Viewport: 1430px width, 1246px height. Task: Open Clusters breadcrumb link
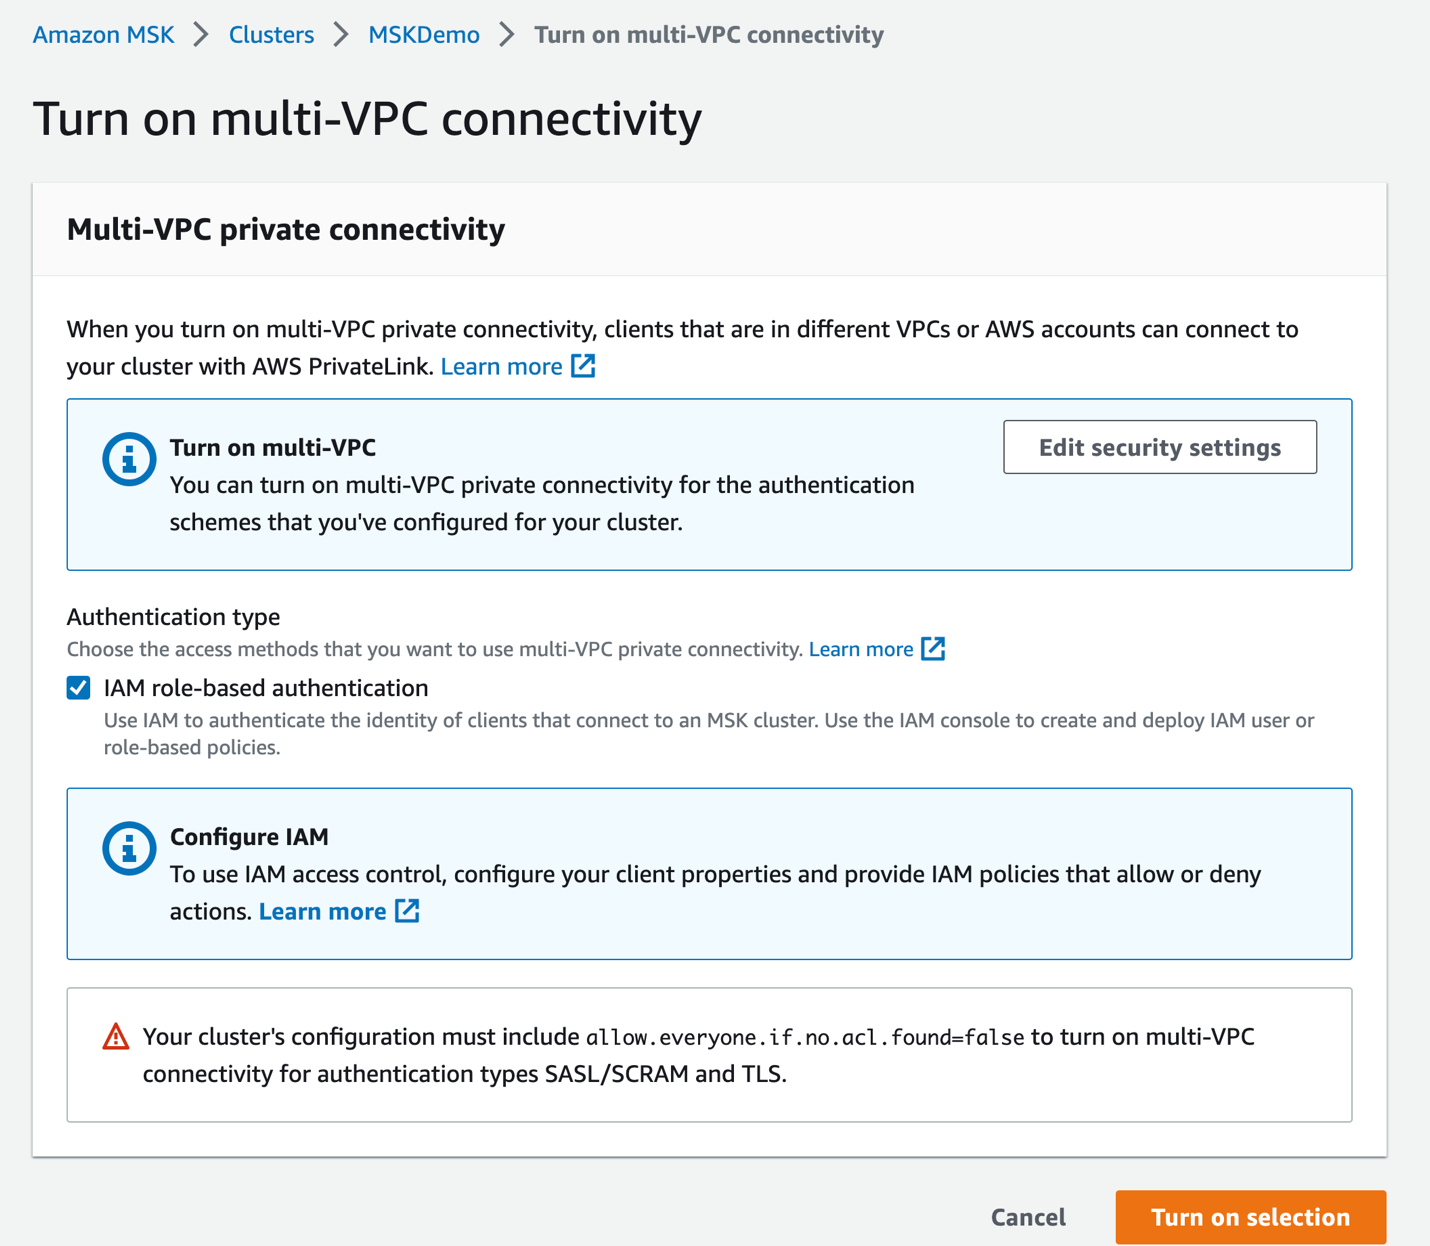click(271, 35)
